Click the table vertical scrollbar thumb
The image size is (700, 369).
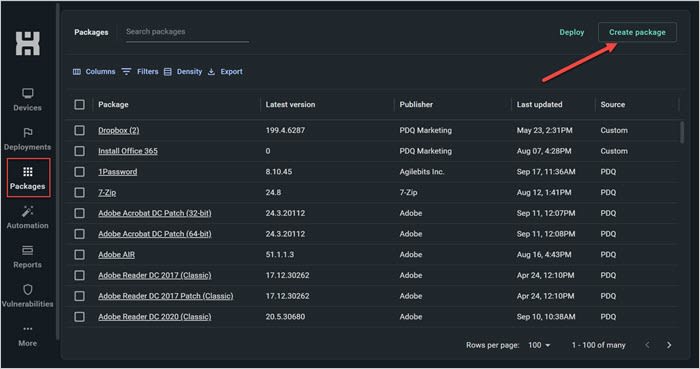coord(682,133)
